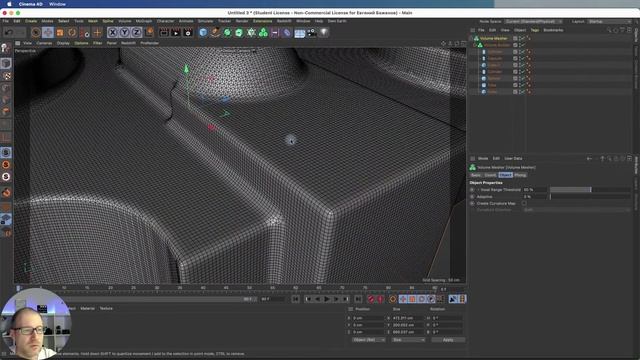Click the Record Active Objects red button
The width and height of the screenshot is (640, 360).
pyautogui.click(x=371, y=299)
